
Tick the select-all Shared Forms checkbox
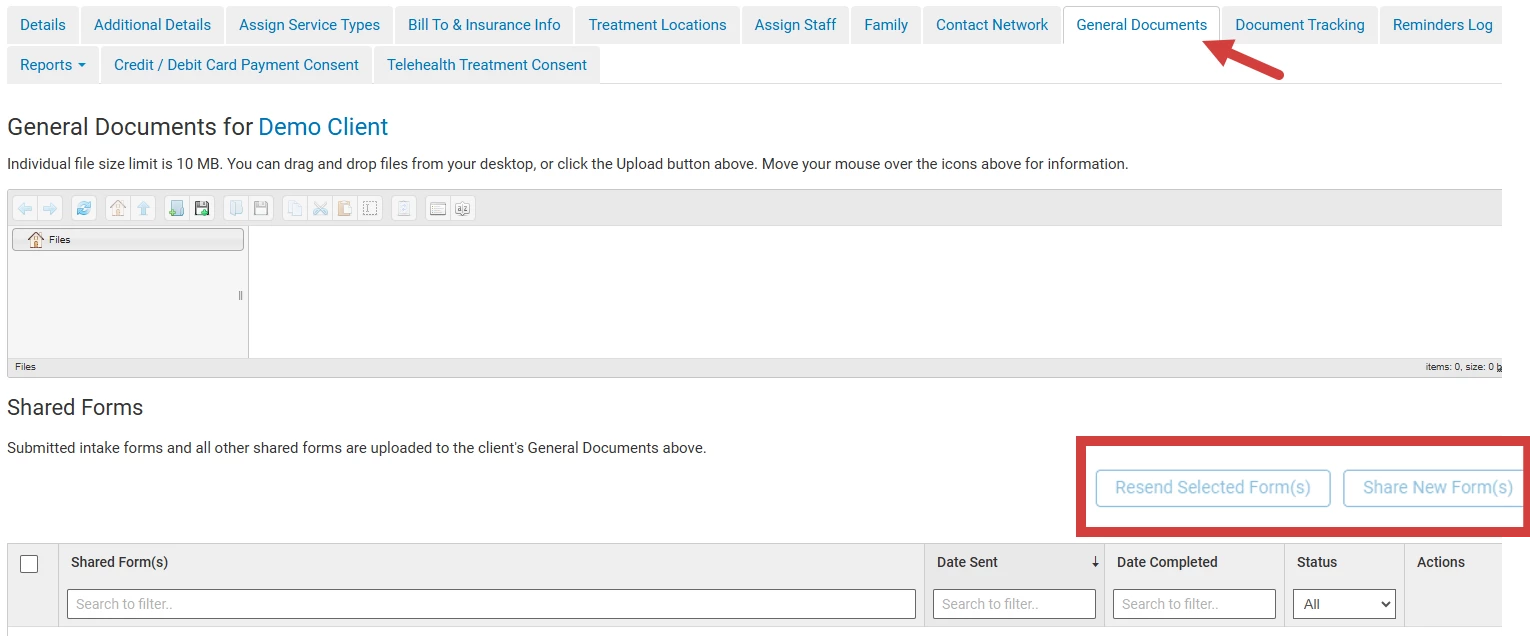(29, 564)
